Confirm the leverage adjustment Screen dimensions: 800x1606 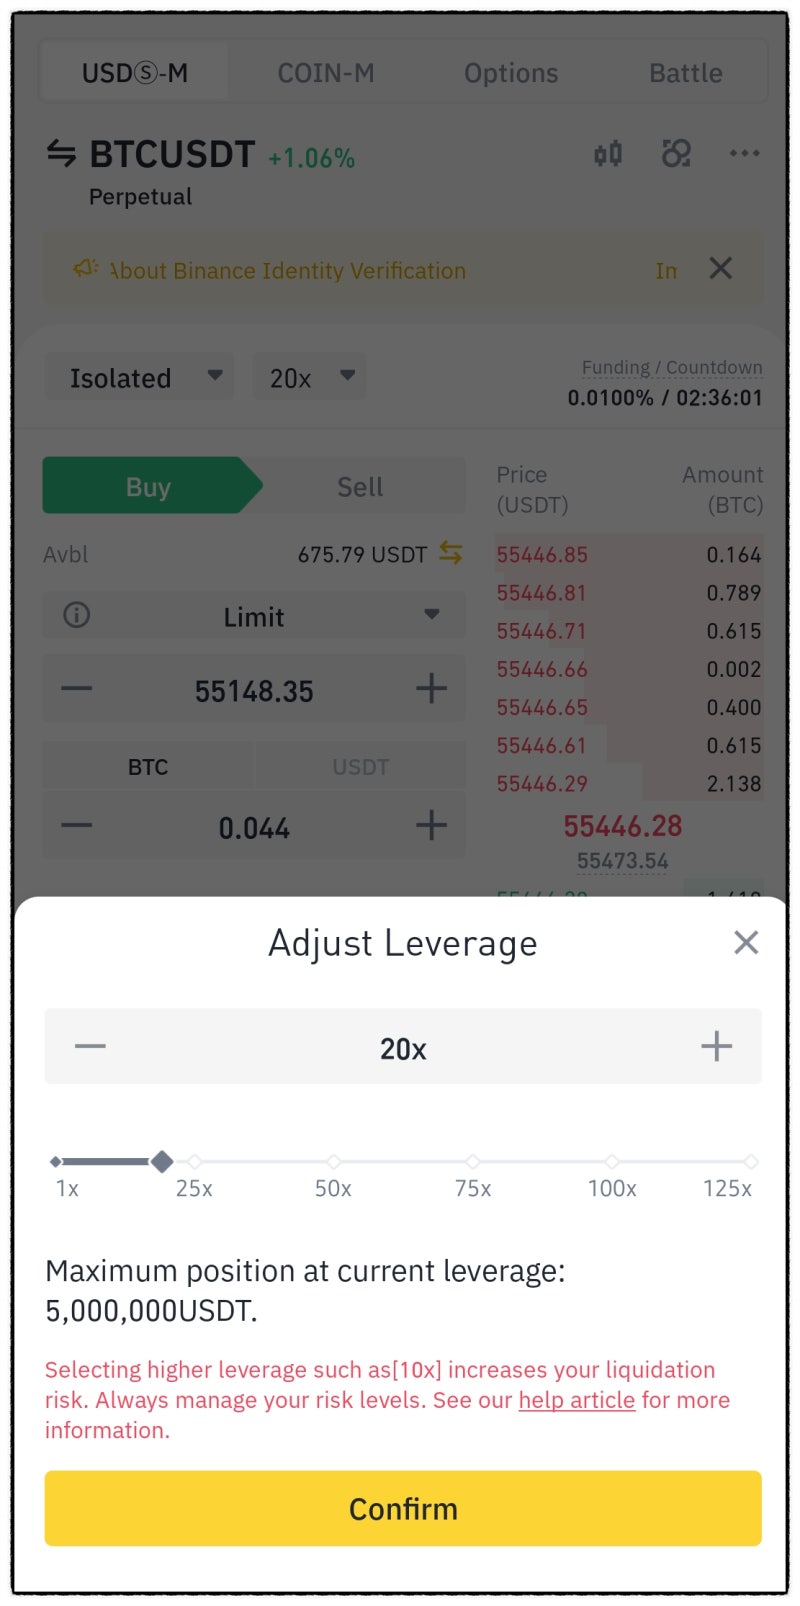(x=403, y=1508)
